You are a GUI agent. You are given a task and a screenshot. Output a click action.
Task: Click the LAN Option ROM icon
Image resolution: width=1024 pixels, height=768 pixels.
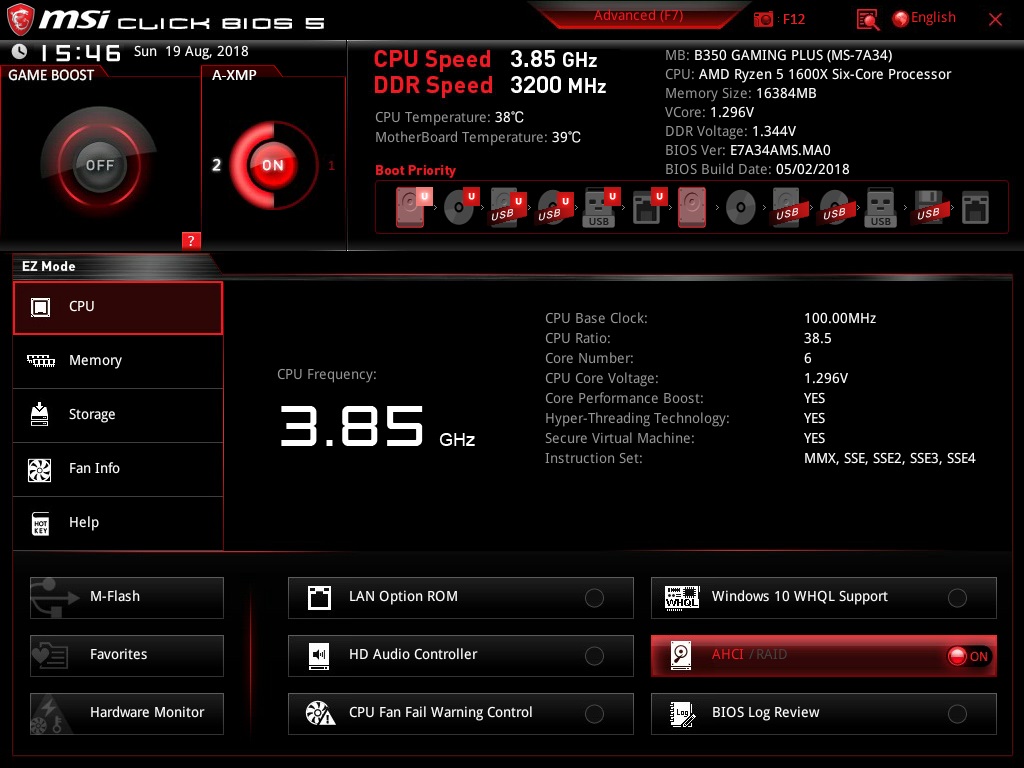coord(319,597)
